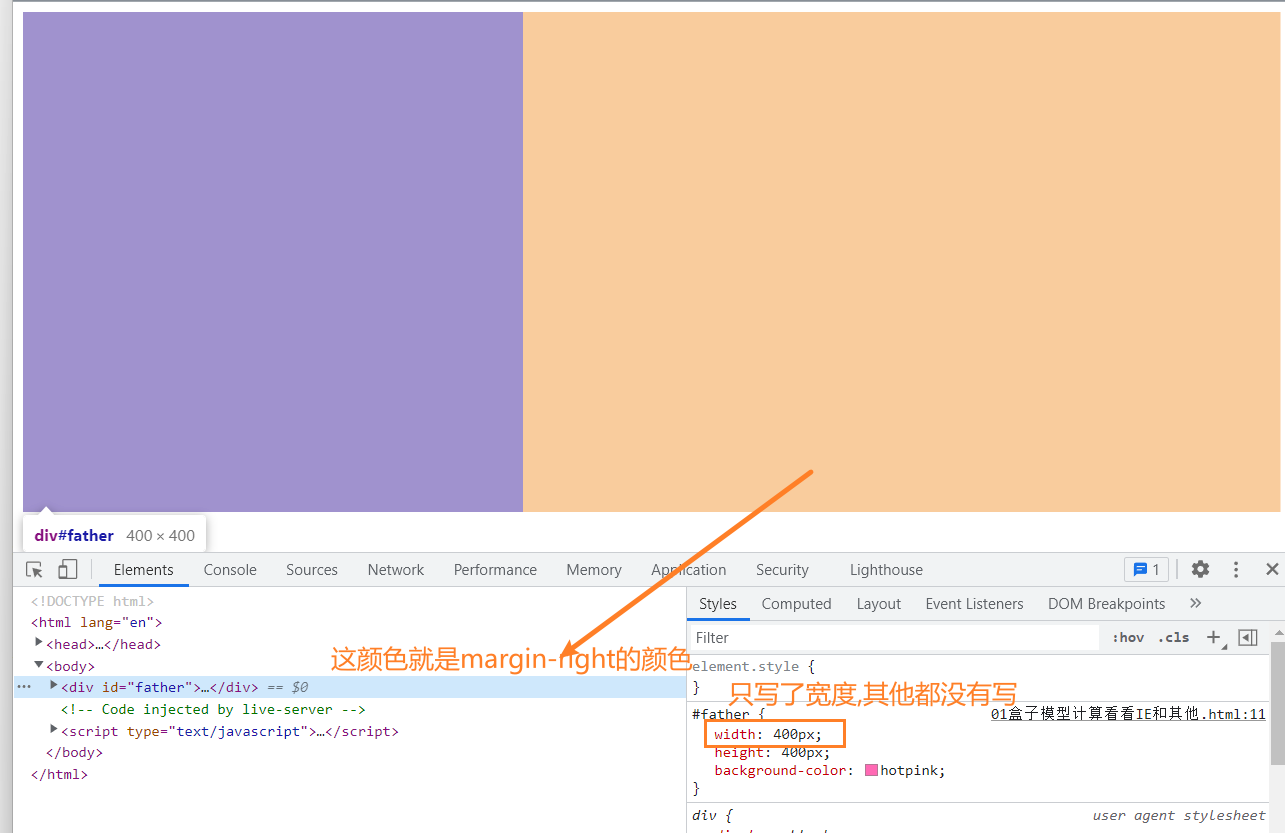Screen dimensions: 1285x833
Task: Select the html lang="en" node
Action: 96,623
